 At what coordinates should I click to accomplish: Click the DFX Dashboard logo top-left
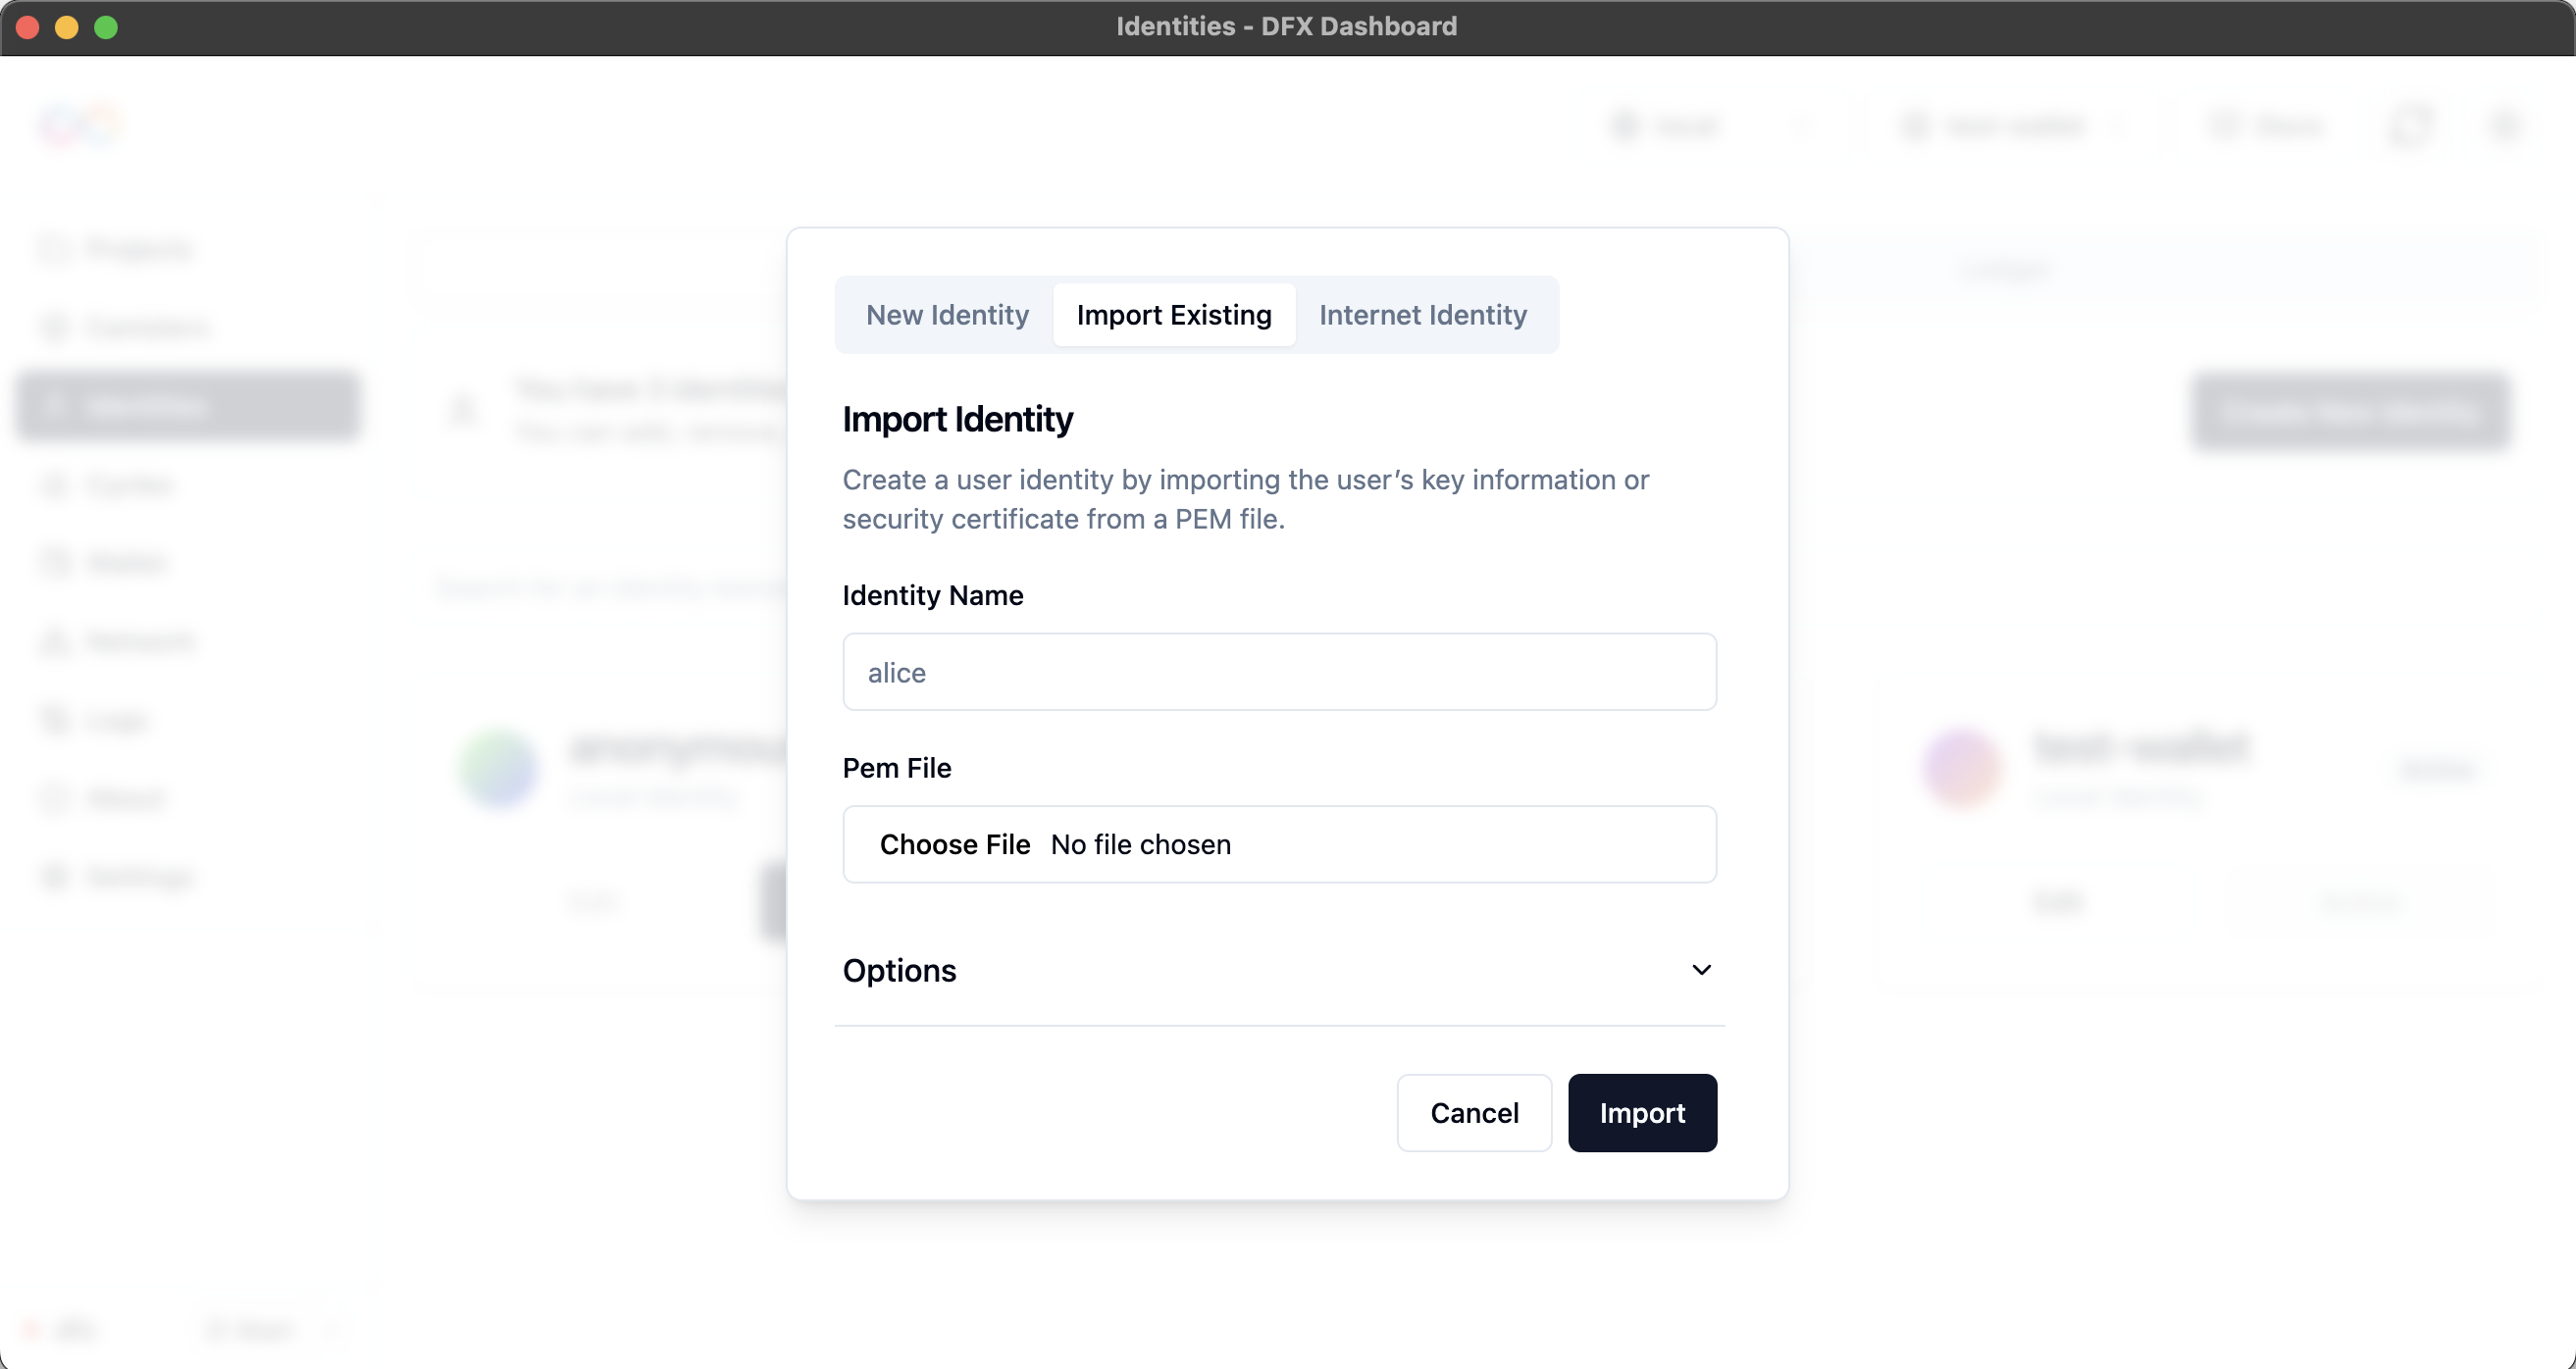coord(82,124)
